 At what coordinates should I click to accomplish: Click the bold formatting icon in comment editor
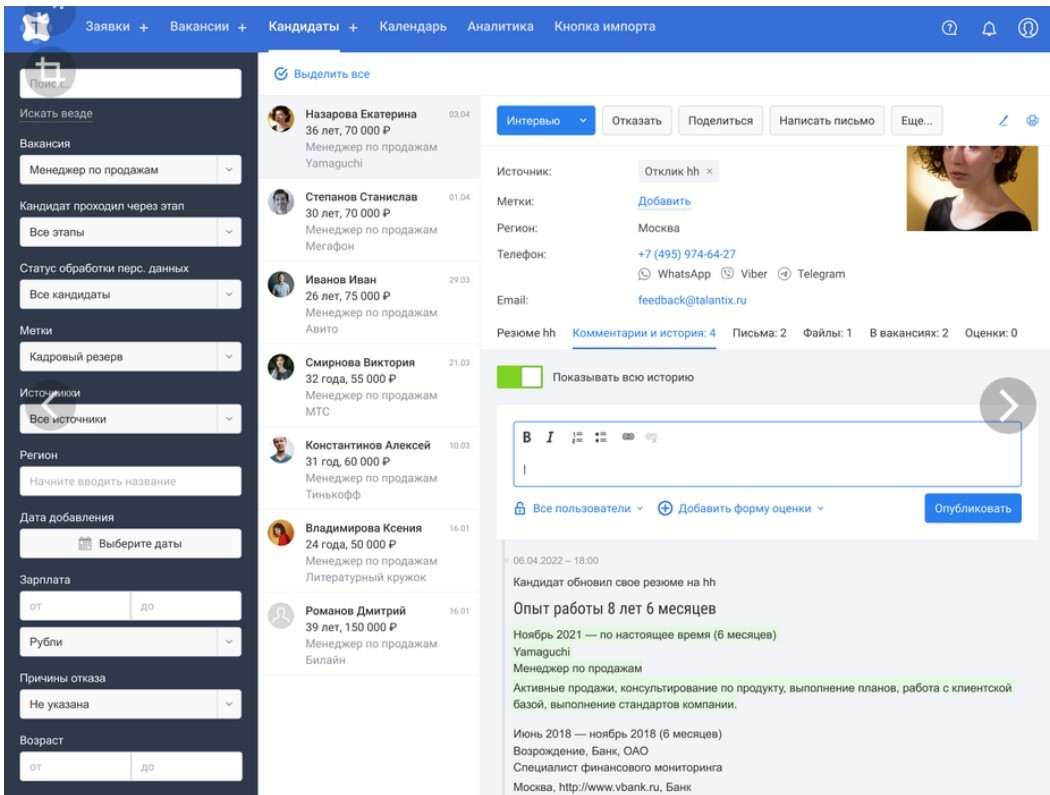coord(527,438)
